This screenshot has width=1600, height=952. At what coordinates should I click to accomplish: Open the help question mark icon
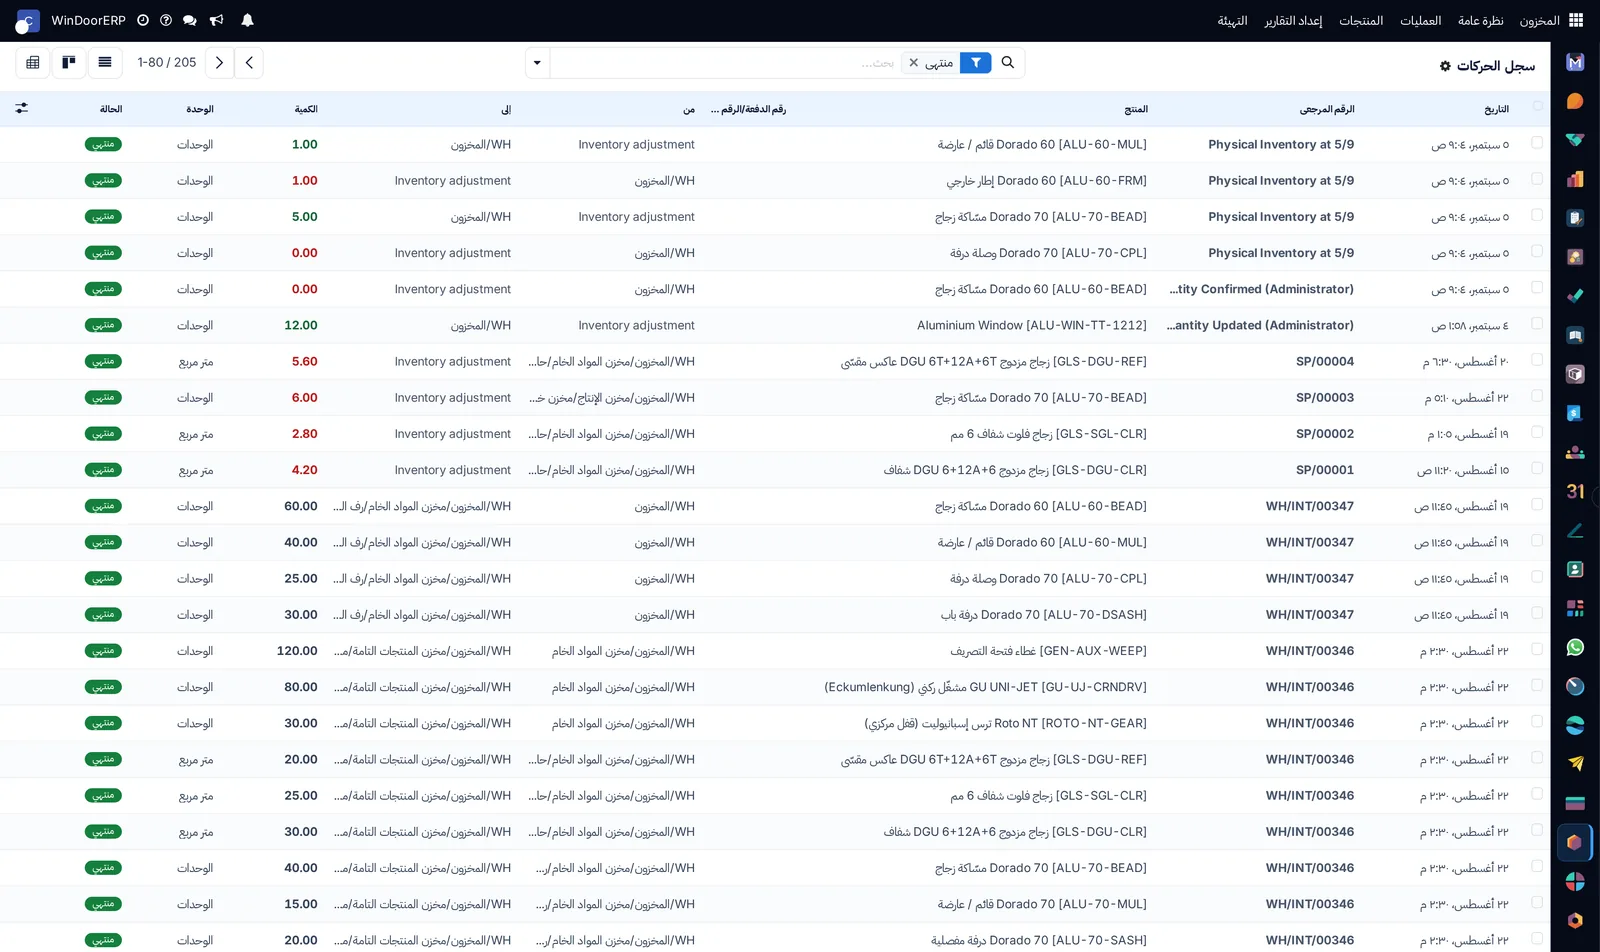pyautogui.click(x=166, y=20)
